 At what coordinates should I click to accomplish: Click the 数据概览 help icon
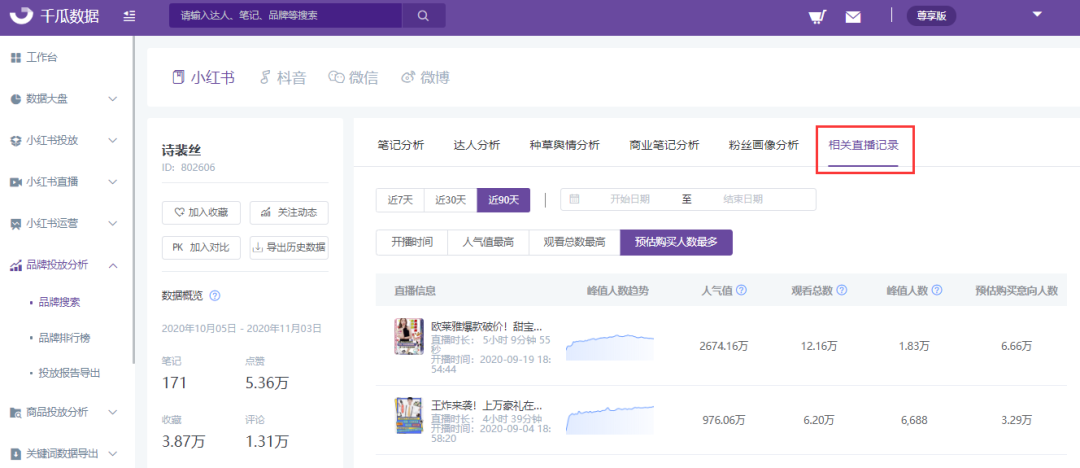tap(214, 296)
